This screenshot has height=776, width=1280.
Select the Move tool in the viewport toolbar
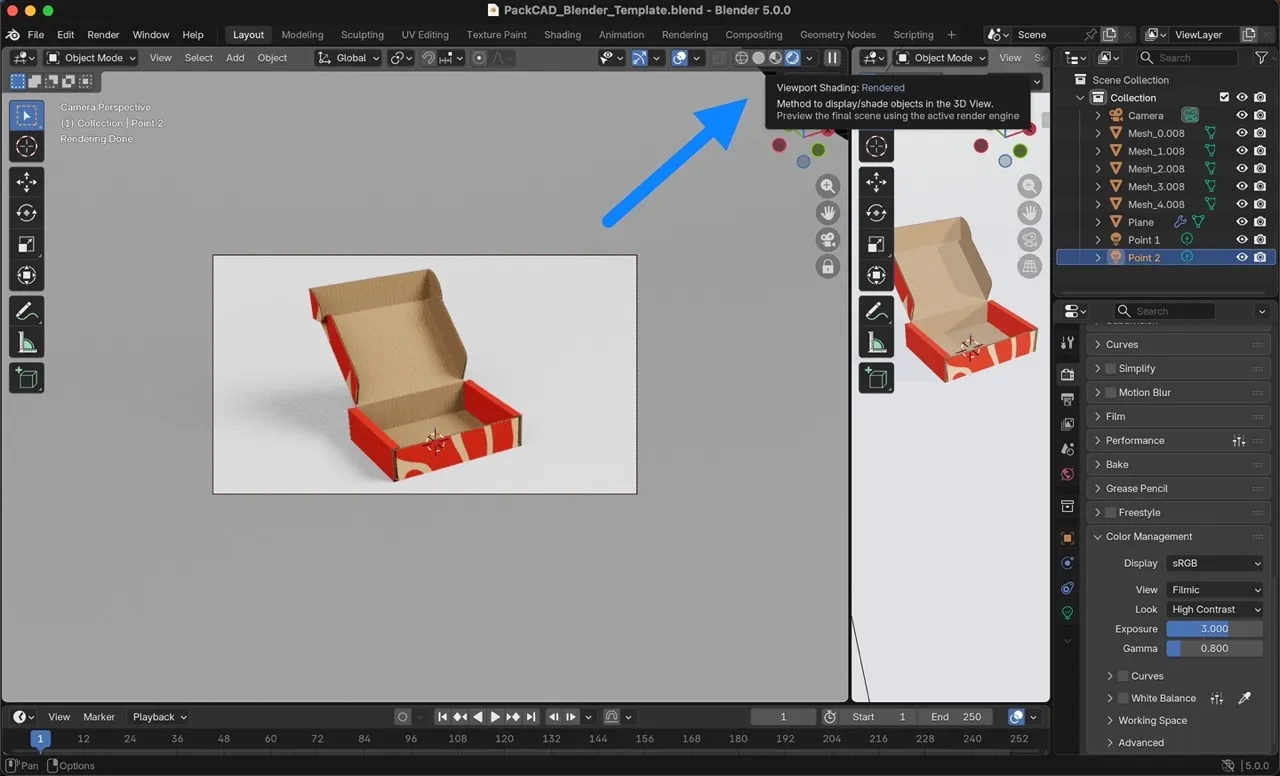(x=26, y=181)
